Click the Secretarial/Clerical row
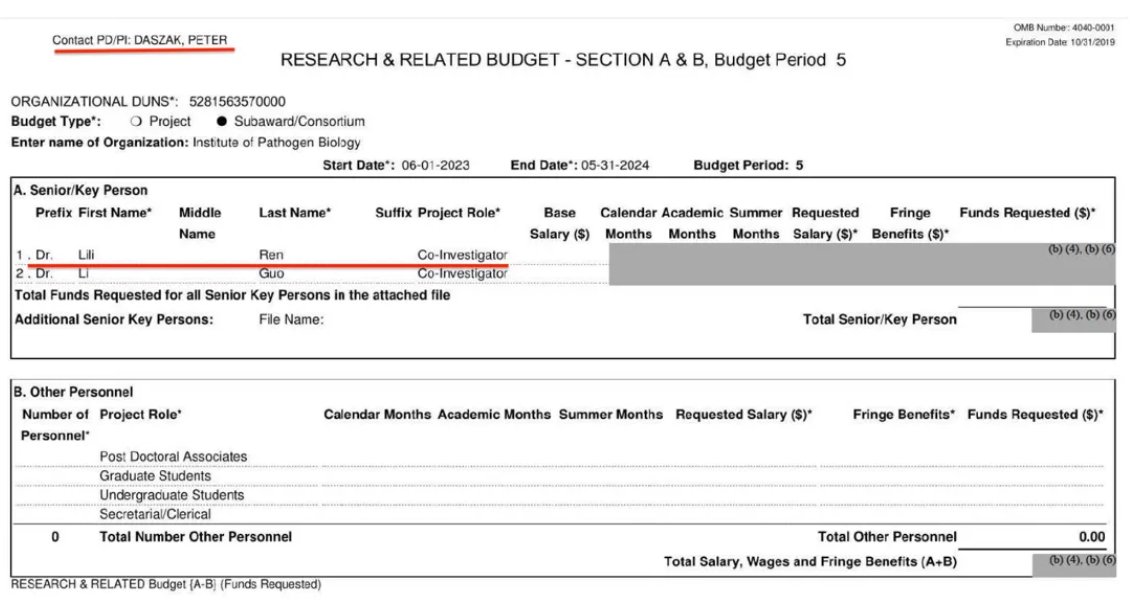The image size is (1136, 610). point(155,514)
